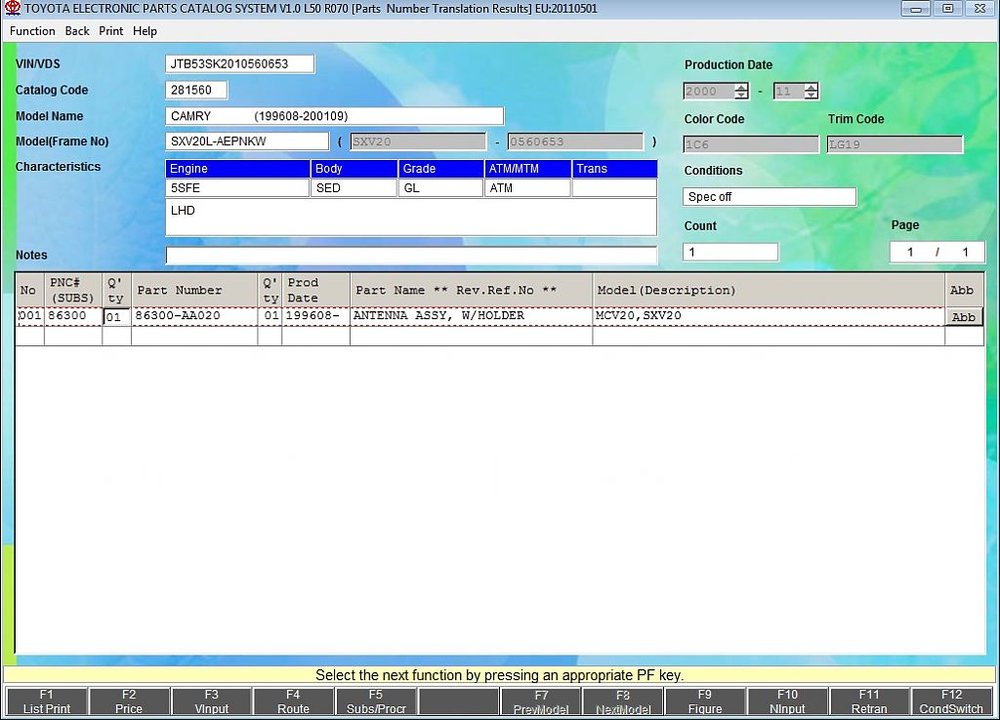Click the VIN/VDS input field
The width and height of the screenshot is (1000, 720).
(239, 64)
